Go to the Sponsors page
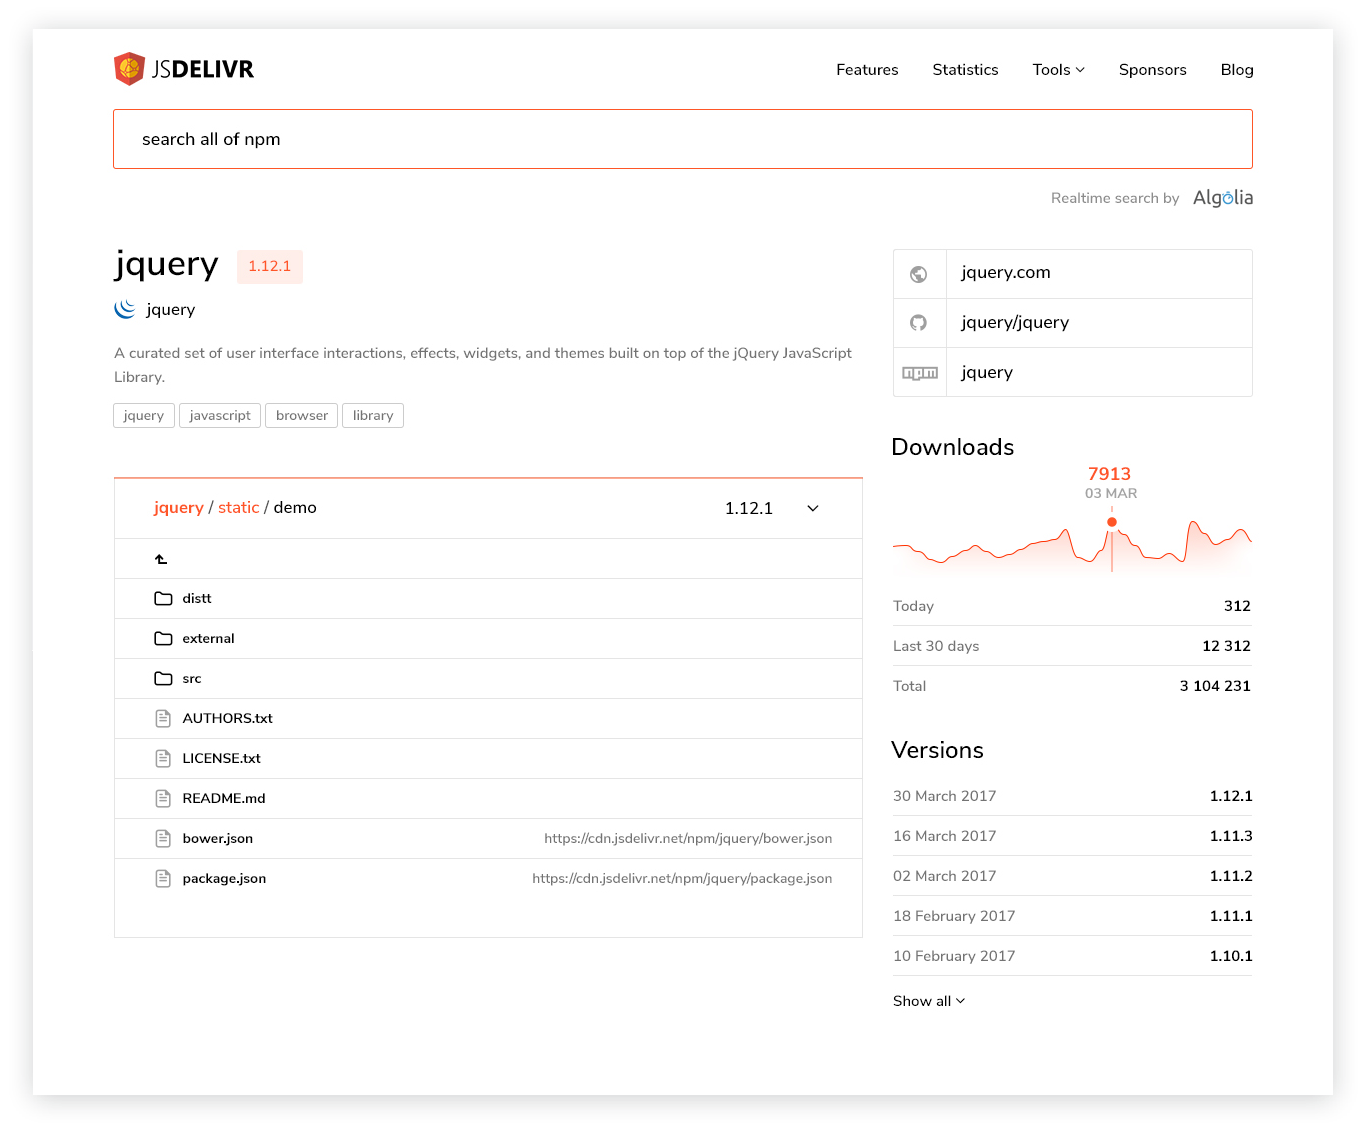 1152,70
